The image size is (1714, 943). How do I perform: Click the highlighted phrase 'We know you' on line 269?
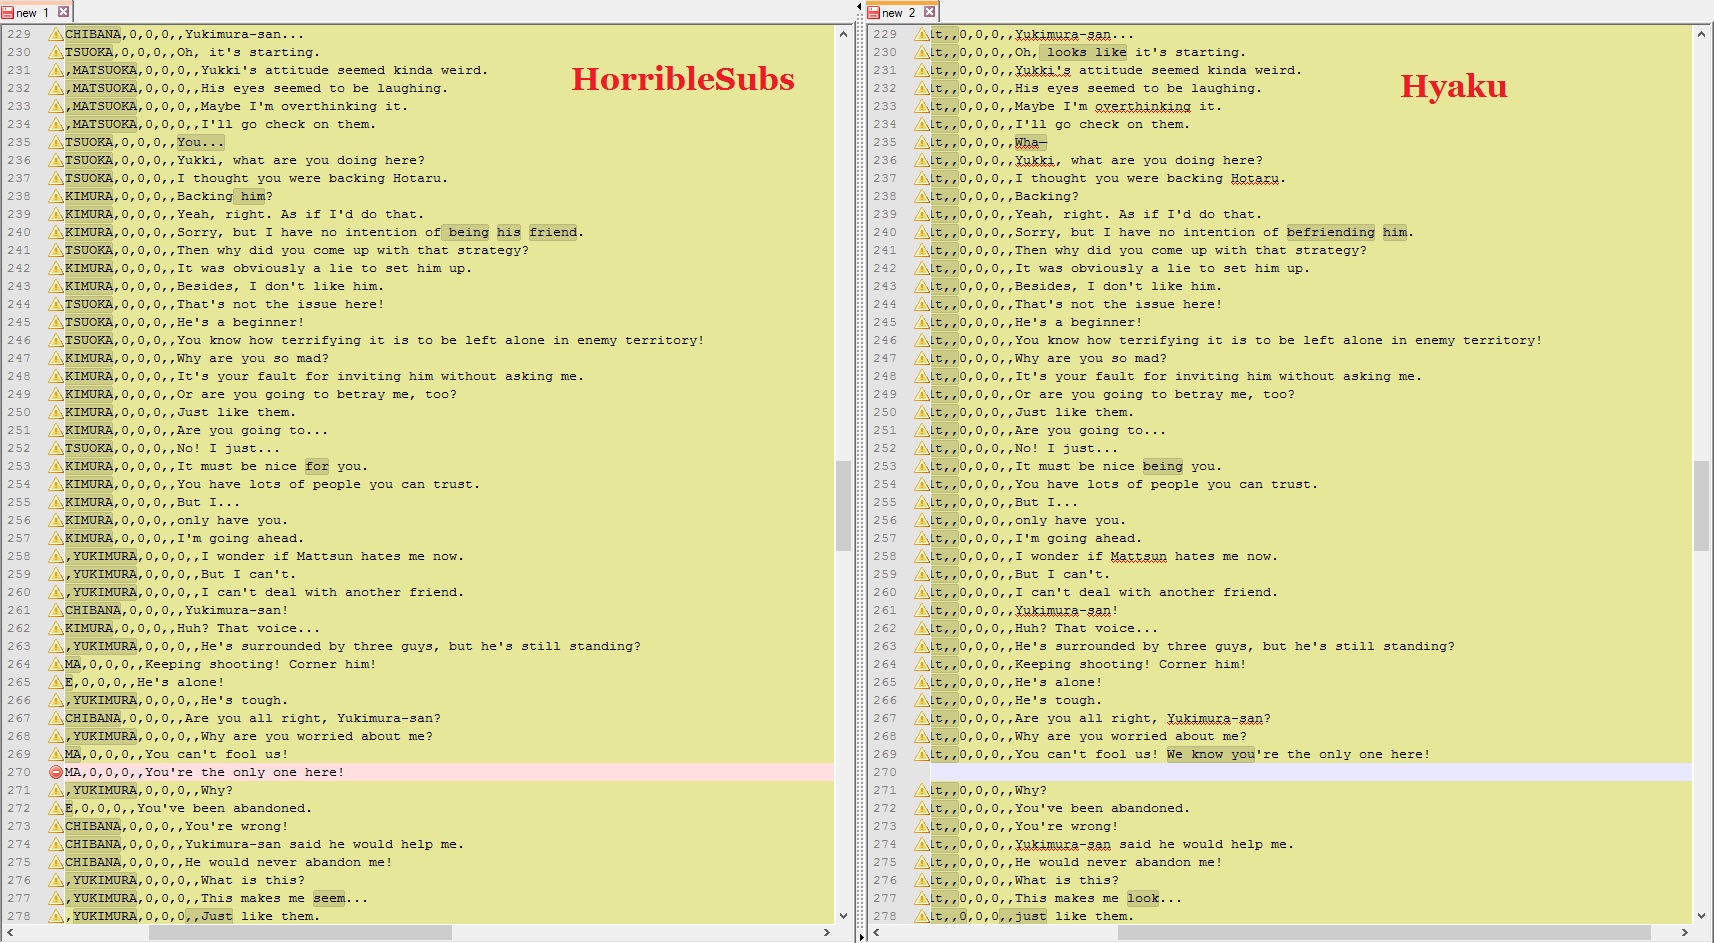[x=1210, y=754]
